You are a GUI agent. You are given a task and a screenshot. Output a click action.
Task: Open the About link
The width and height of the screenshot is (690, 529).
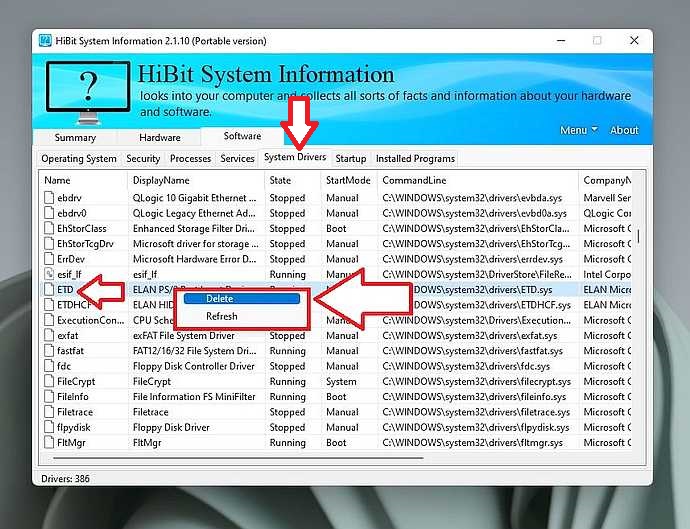click(x=624, y=130)
